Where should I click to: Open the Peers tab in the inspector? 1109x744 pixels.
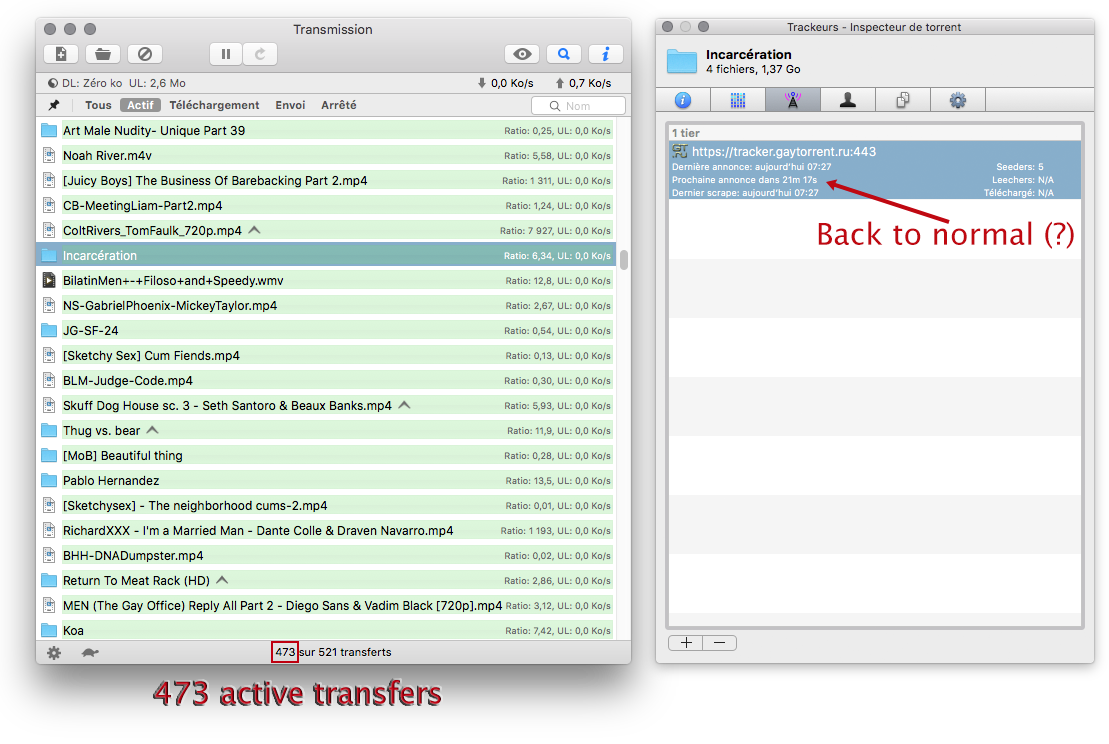click(x=848, y=100)
